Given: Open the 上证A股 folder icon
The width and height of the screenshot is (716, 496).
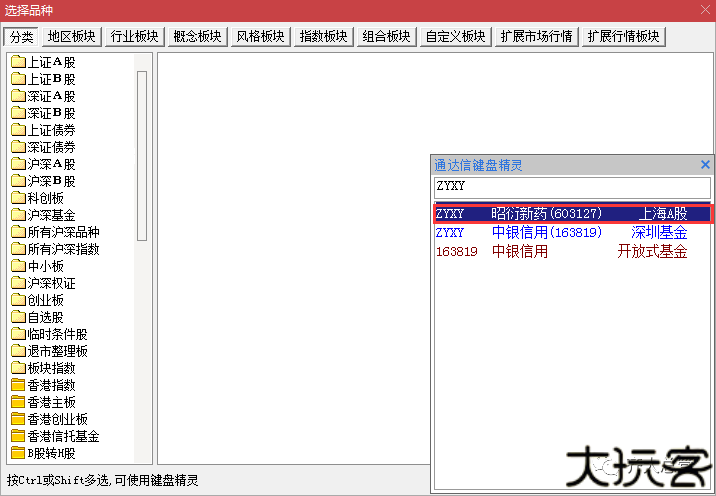Looking at the screenshot, I should (x=18, y=62).
